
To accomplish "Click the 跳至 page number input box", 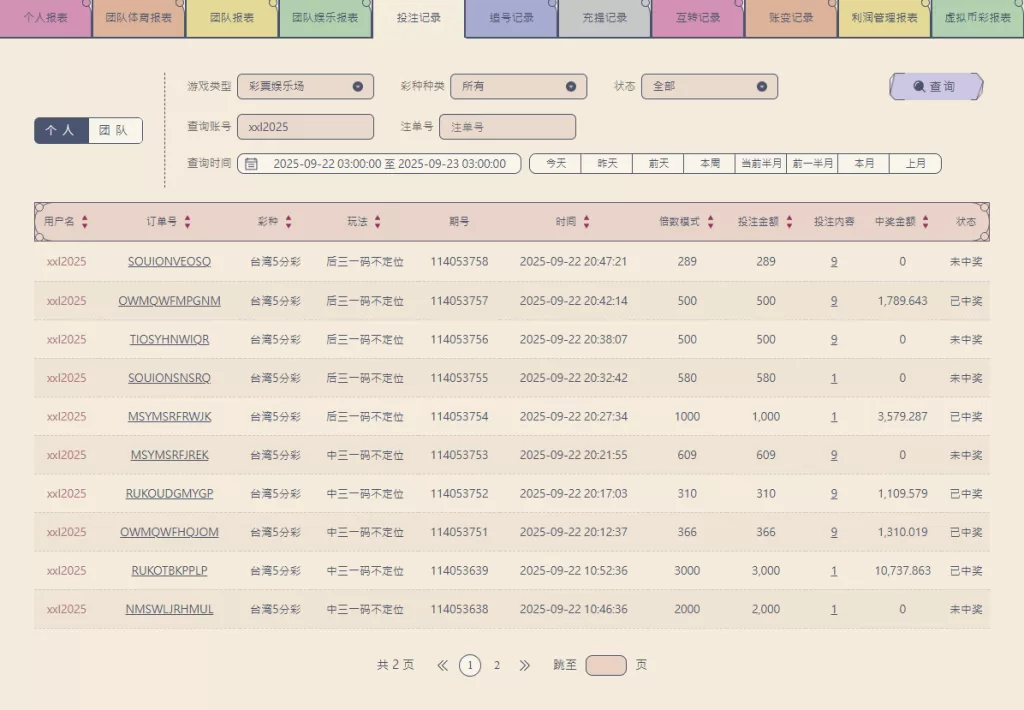I will (x=606, y=665).
